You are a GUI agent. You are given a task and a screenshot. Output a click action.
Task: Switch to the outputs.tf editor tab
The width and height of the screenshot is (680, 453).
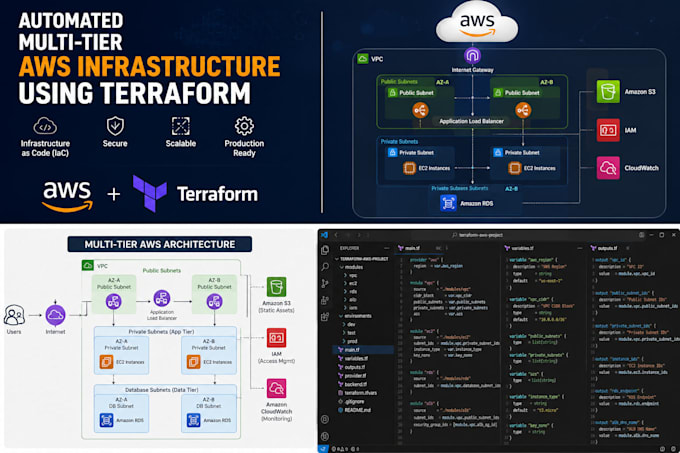[604, 248]
